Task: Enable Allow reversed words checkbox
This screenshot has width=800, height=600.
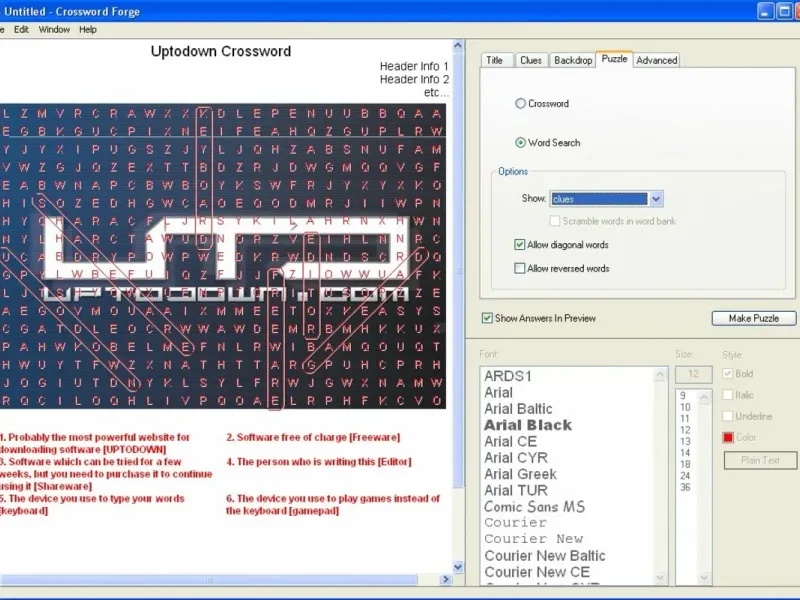Action: click(x=519, y=268)
